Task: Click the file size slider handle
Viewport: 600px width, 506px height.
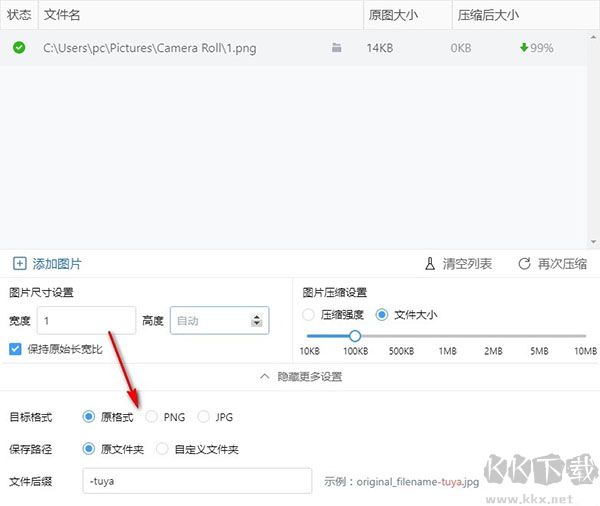Action: tap(355, 336)
